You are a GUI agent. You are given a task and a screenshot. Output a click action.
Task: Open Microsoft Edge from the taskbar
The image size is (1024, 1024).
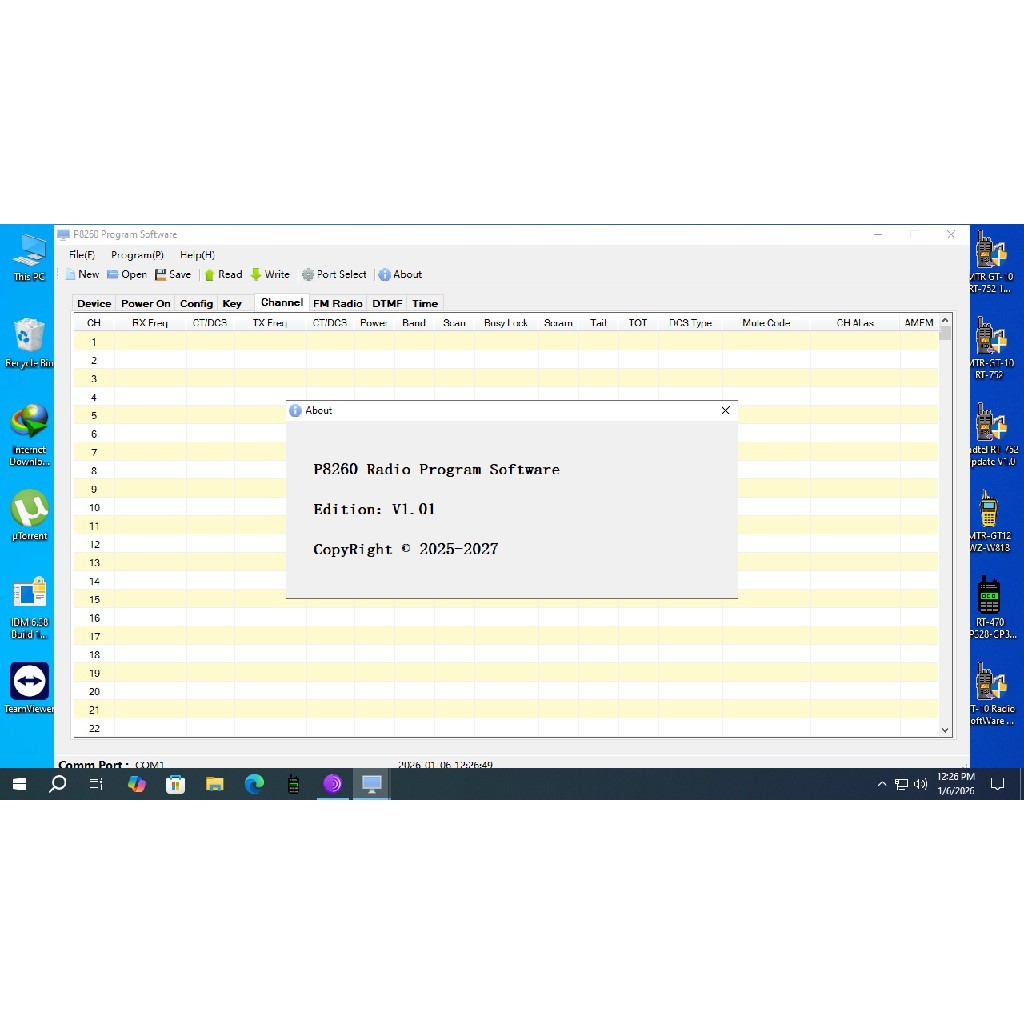pyautogui.click(x=253, y=785)
